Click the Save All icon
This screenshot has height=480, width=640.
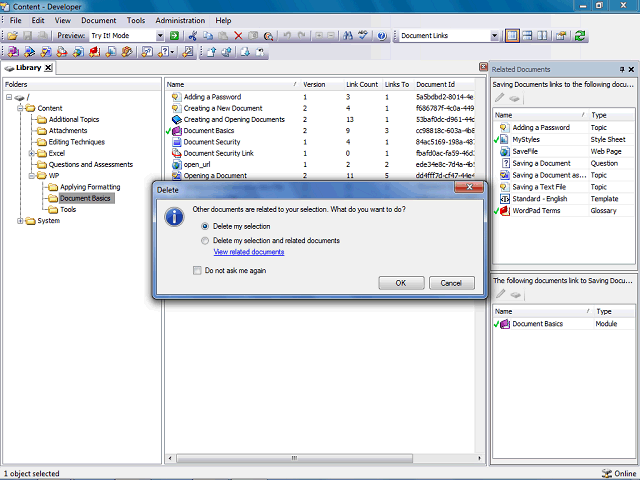pyautogui.click(x=42, y=36)
